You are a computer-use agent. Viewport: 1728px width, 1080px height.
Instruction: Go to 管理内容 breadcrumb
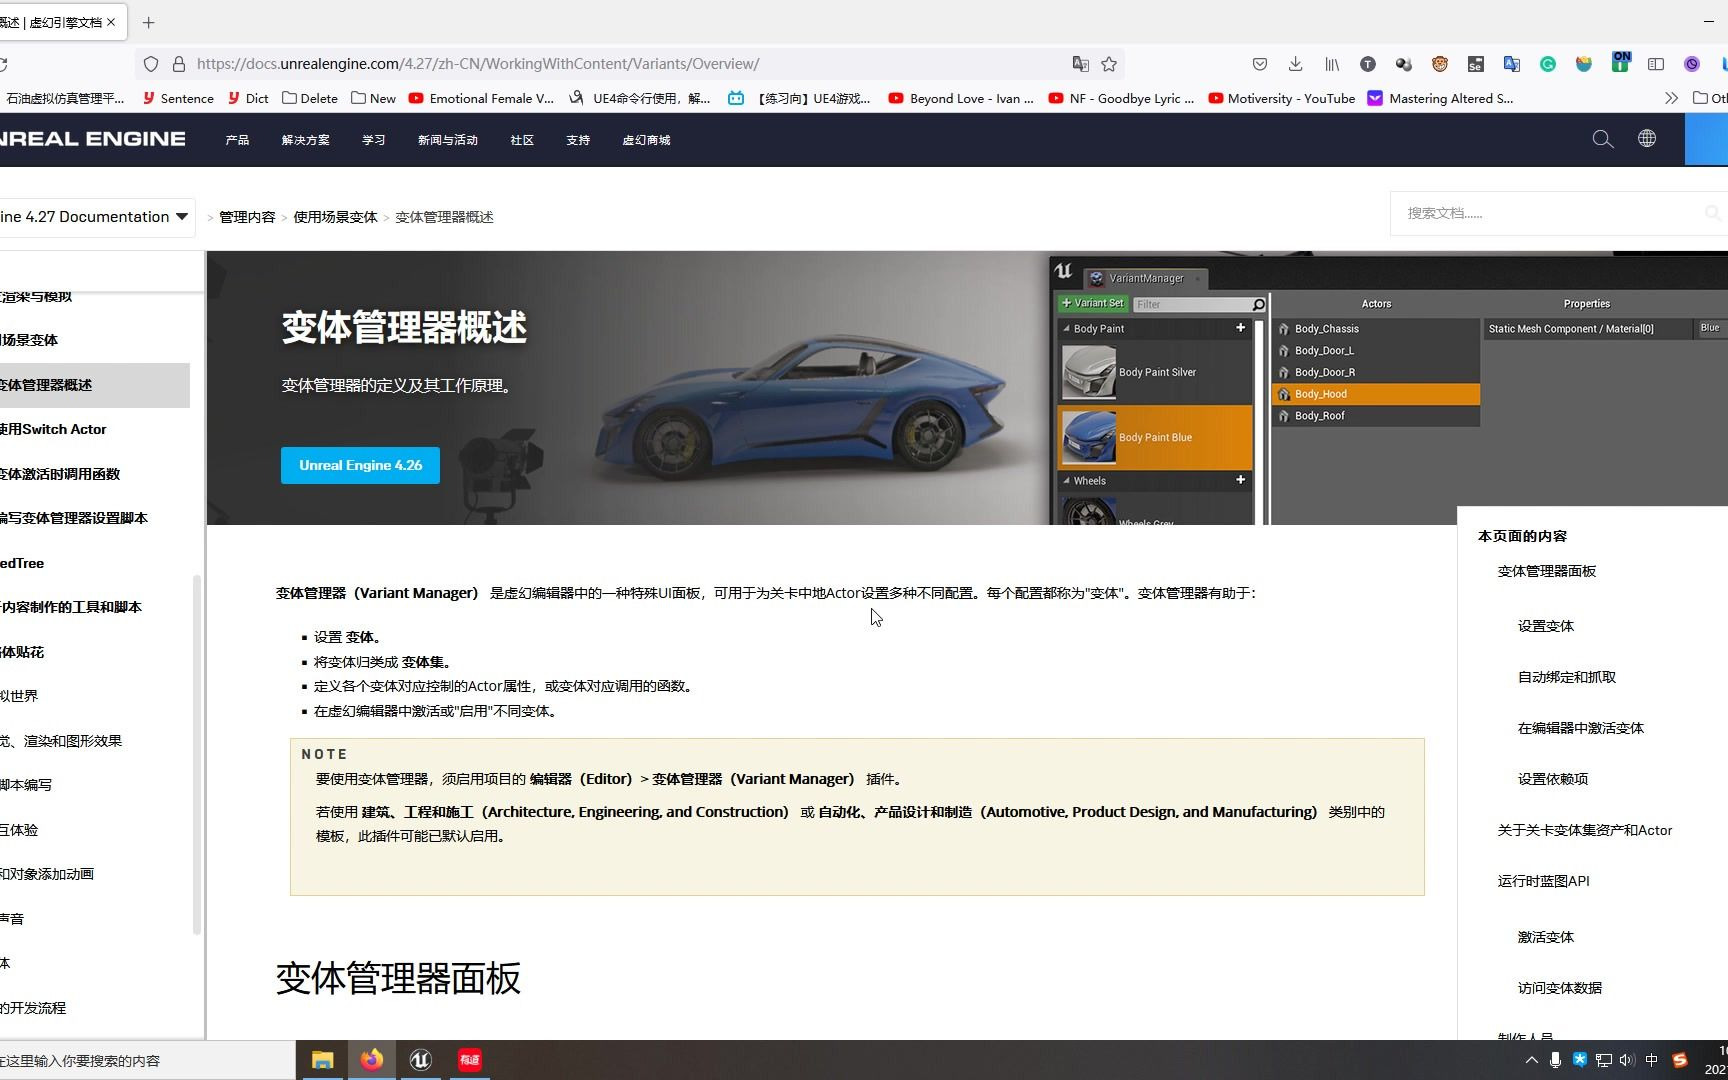click(x=247, y=217)
